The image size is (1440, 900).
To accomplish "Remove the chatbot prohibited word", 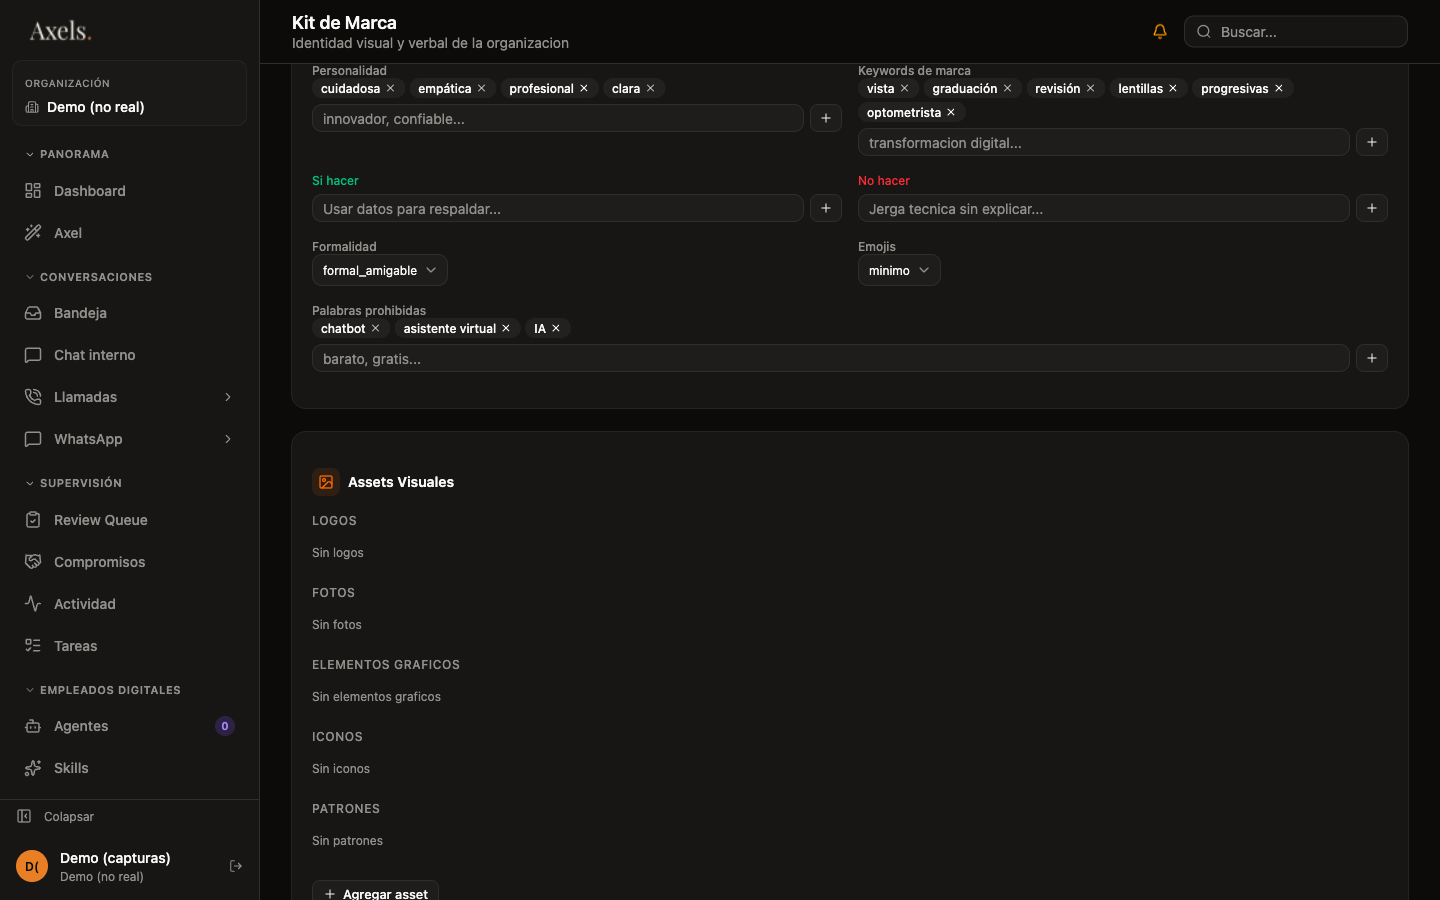I will click(x=375, y=328).
